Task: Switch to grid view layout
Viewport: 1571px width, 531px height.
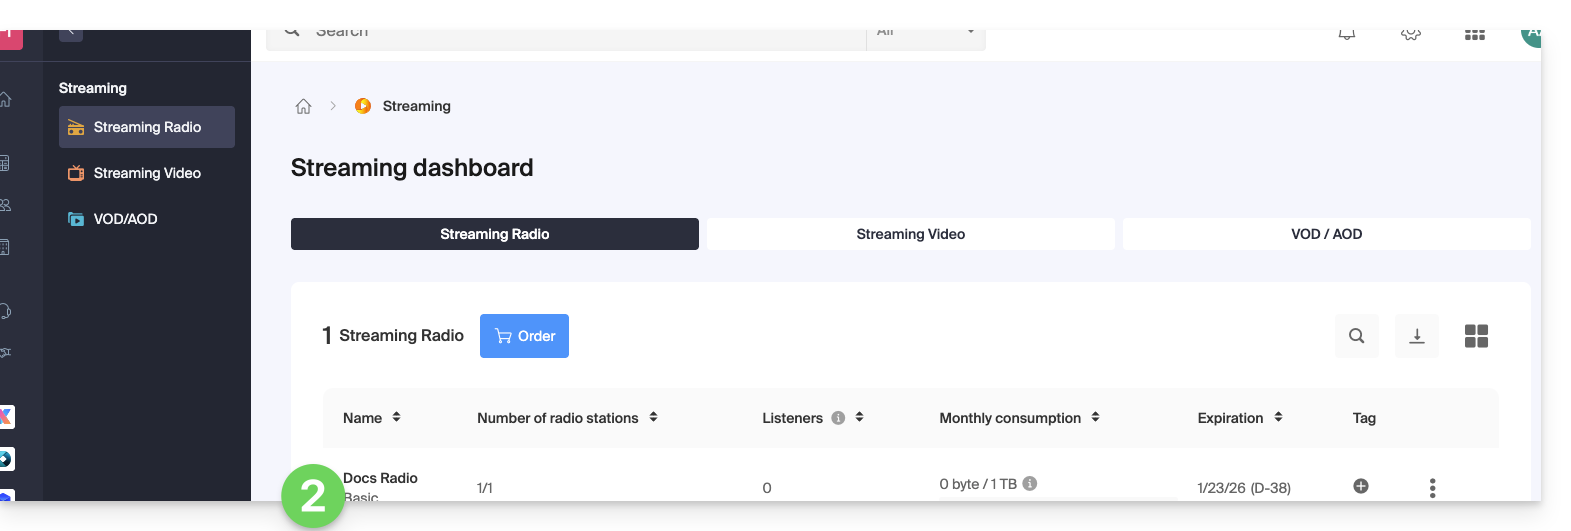Action: point(1476,336)
